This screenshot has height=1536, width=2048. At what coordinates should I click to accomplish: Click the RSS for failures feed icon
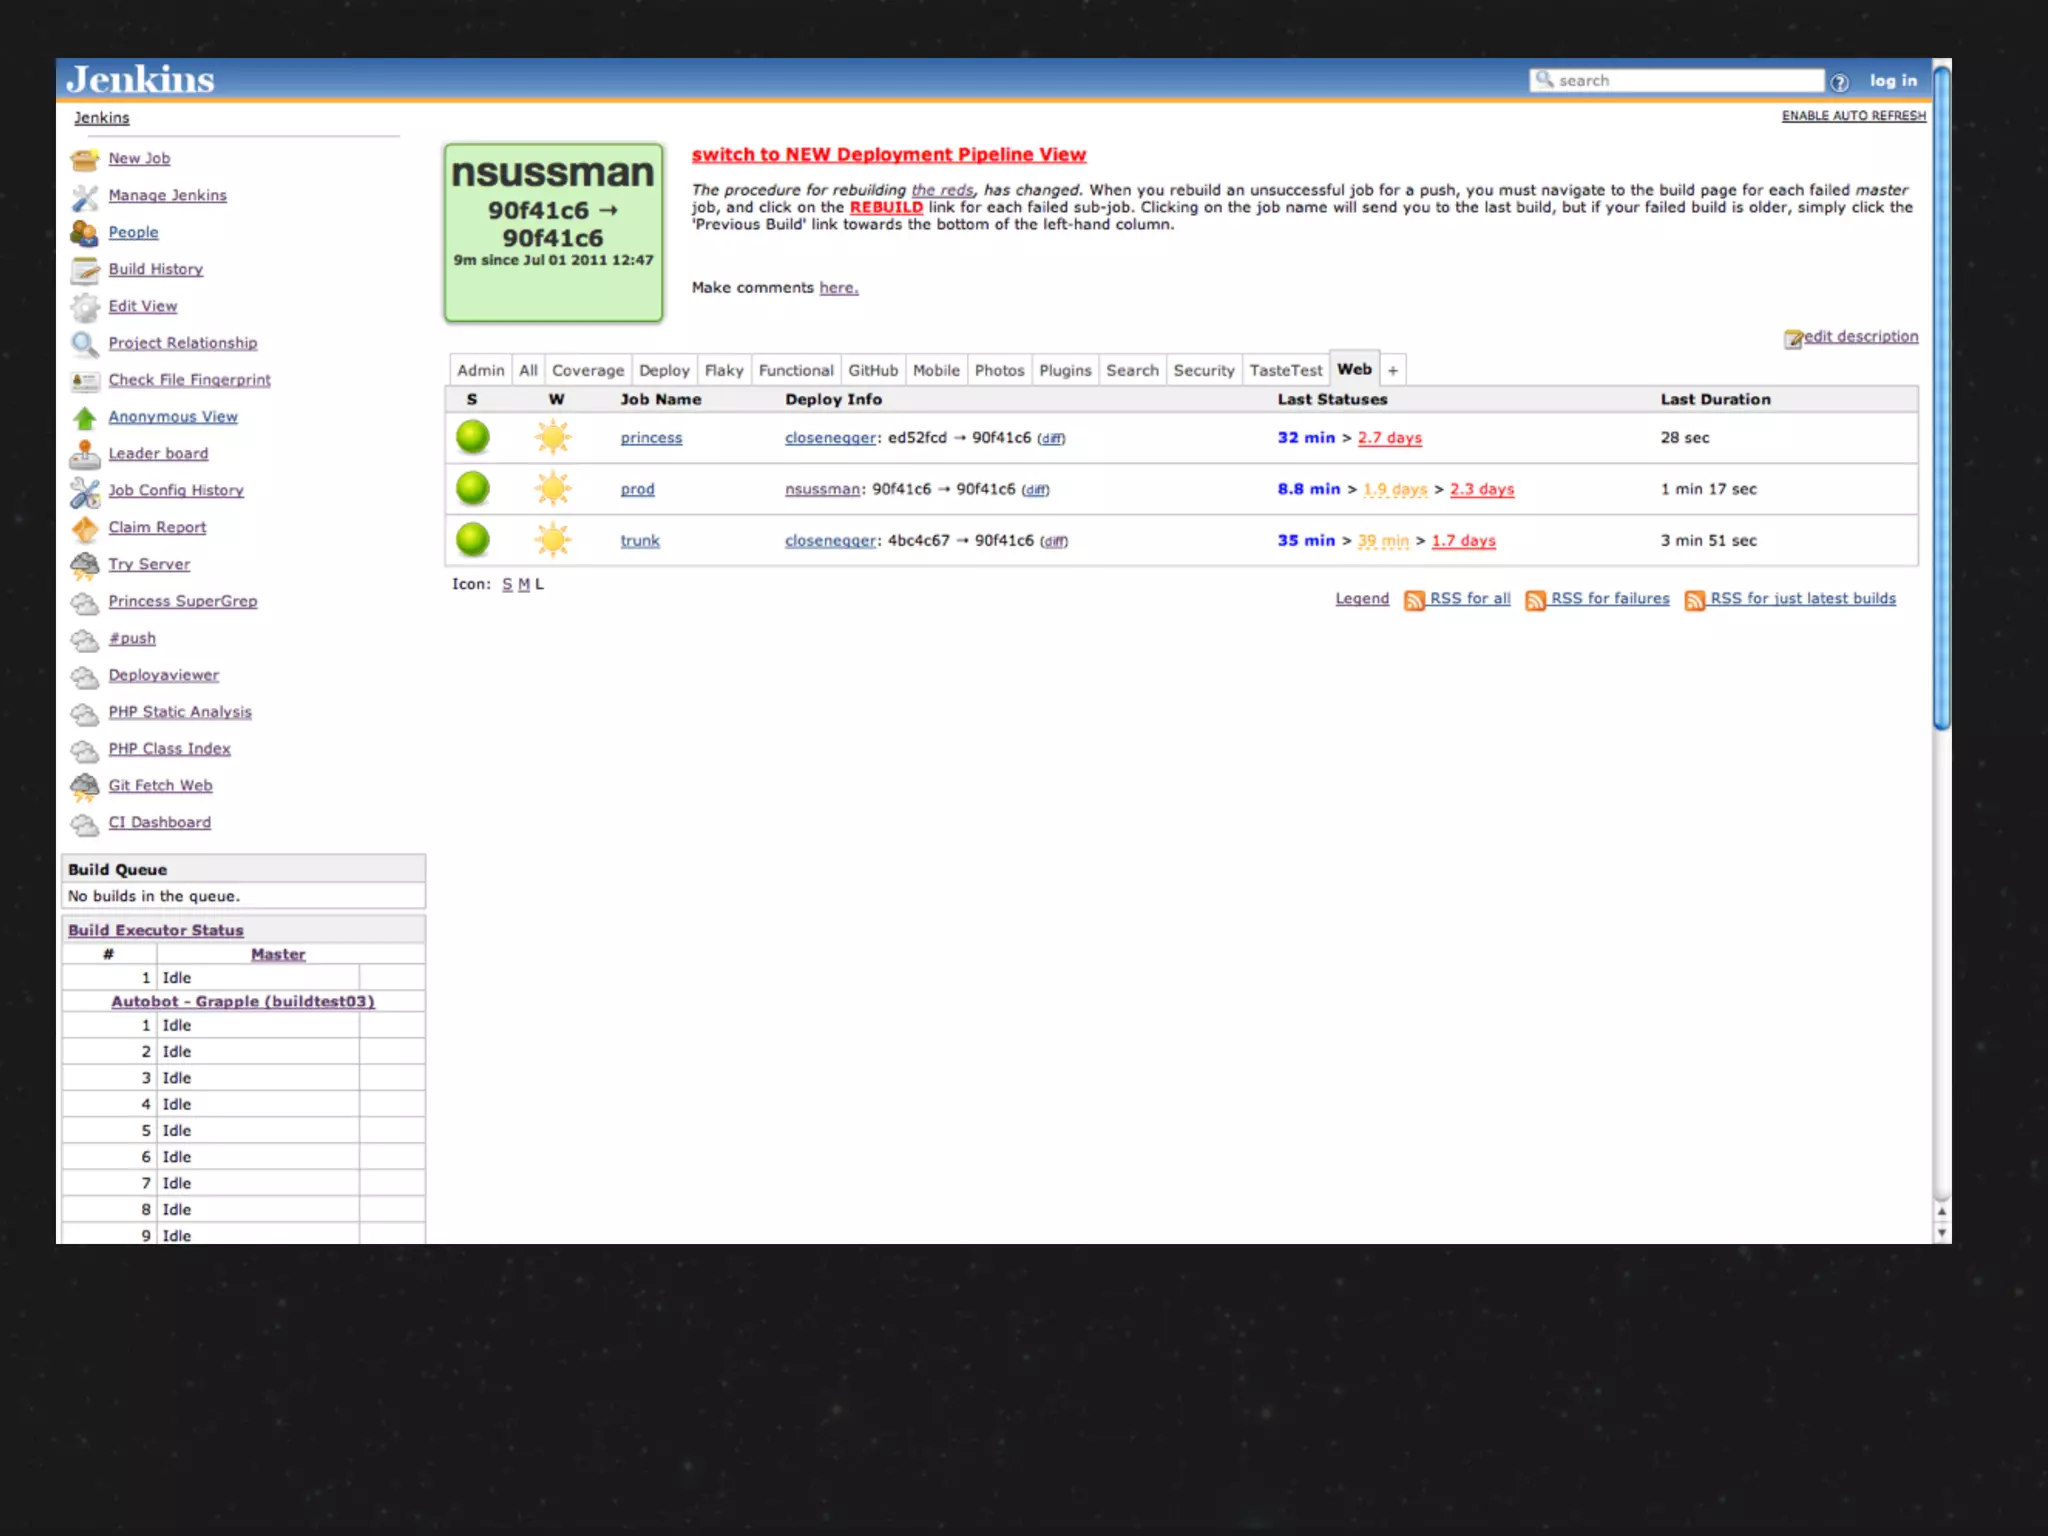click(1535, 600)
